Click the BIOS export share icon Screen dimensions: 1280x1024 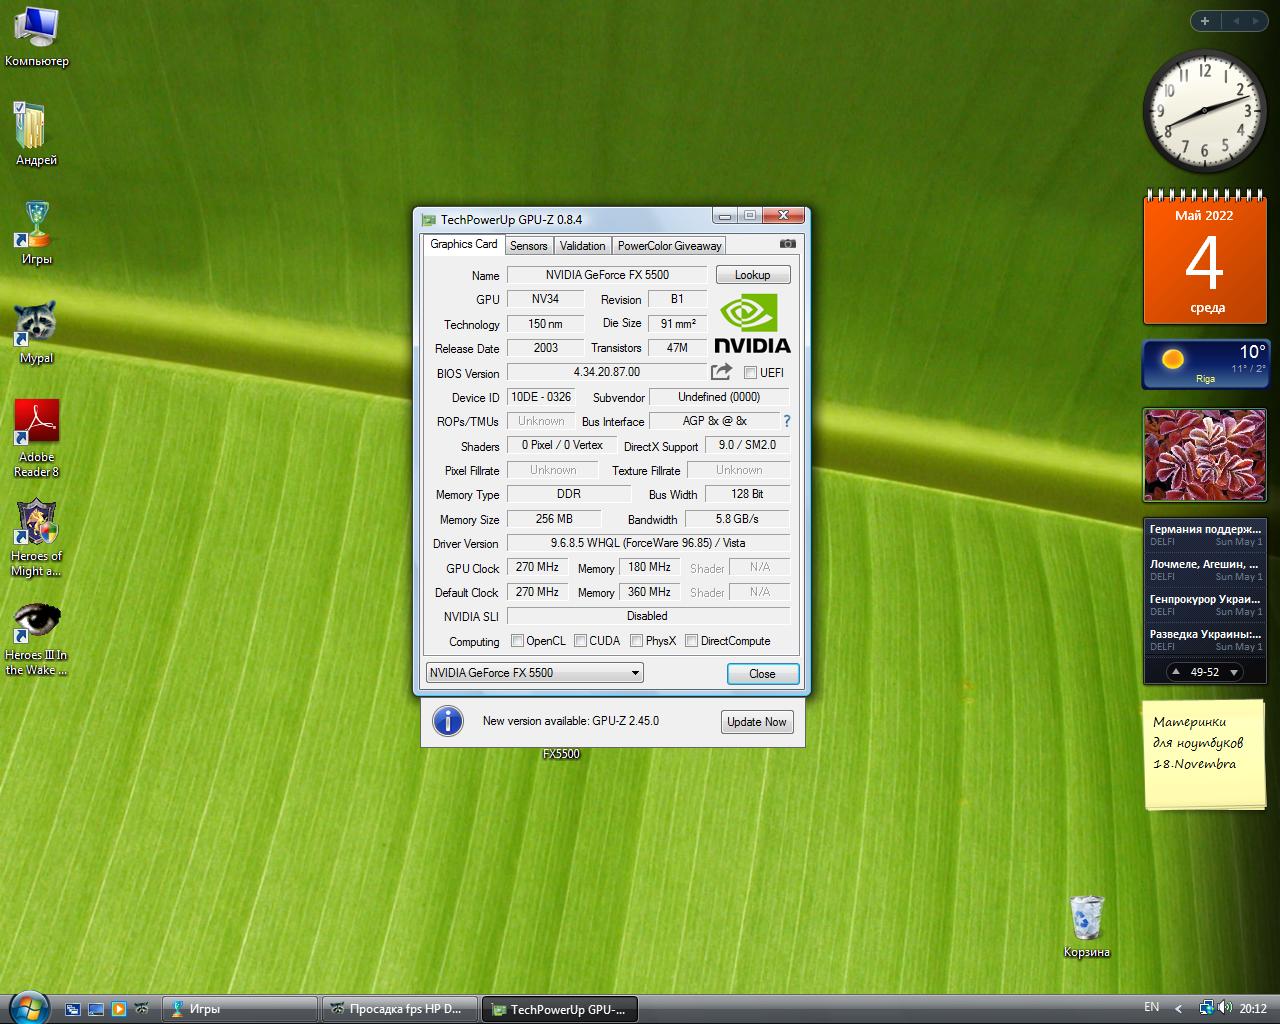[721, 372]
